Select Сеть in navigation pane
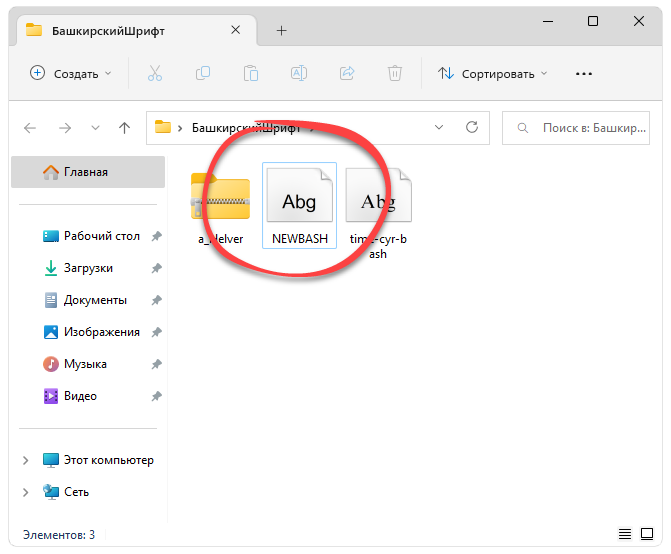 [66, 492]
